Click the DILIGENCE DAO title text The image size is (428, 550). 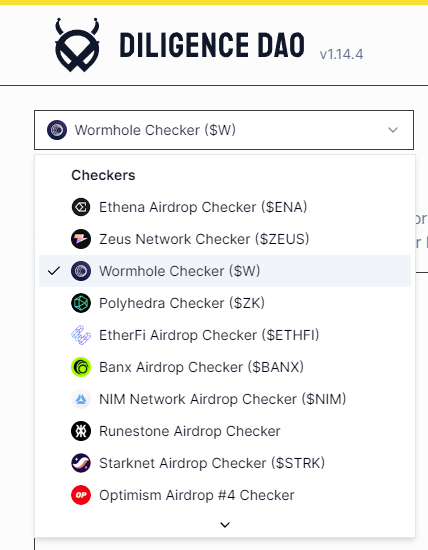pyautogui.click(x=212, y=45)
